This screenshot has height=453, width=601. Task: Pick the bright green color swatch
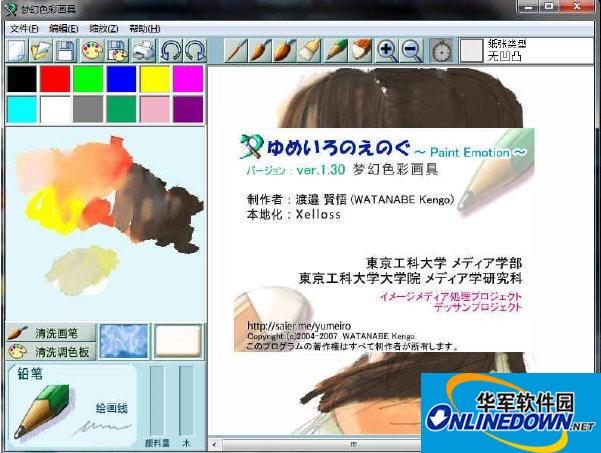[88, 79]
